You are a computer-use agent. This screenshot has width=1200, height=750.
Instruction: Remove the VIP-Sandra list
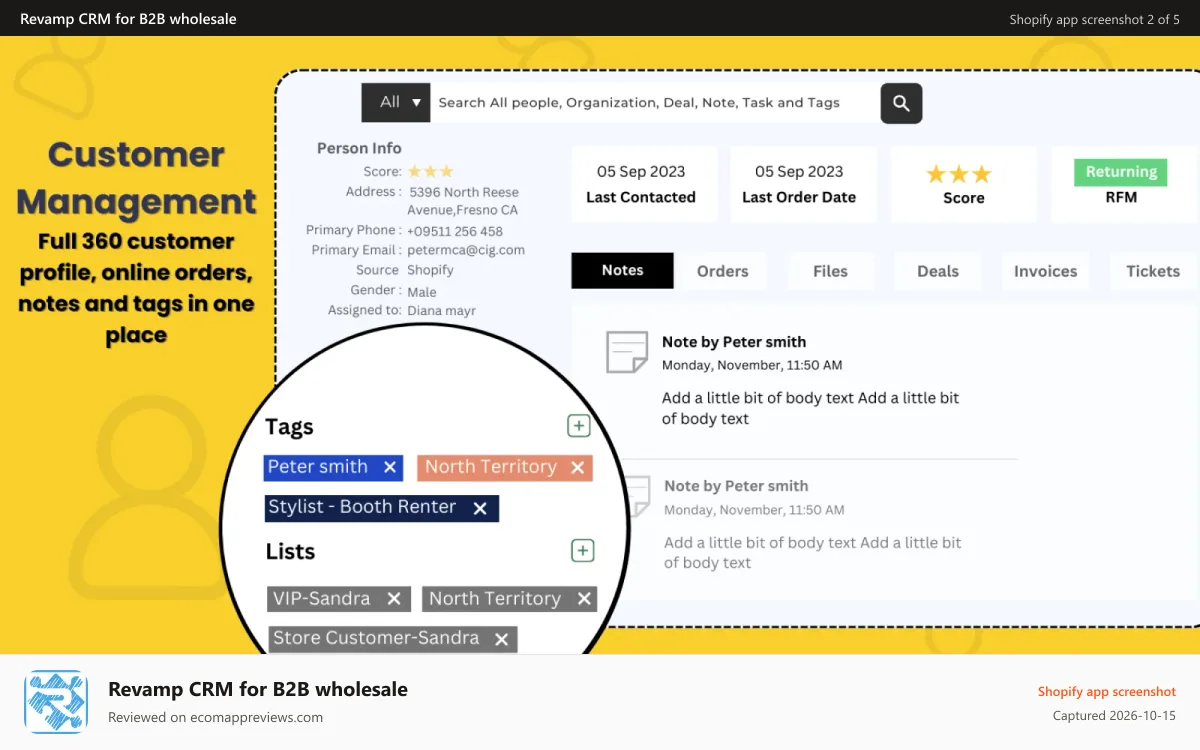click(394, 599)
